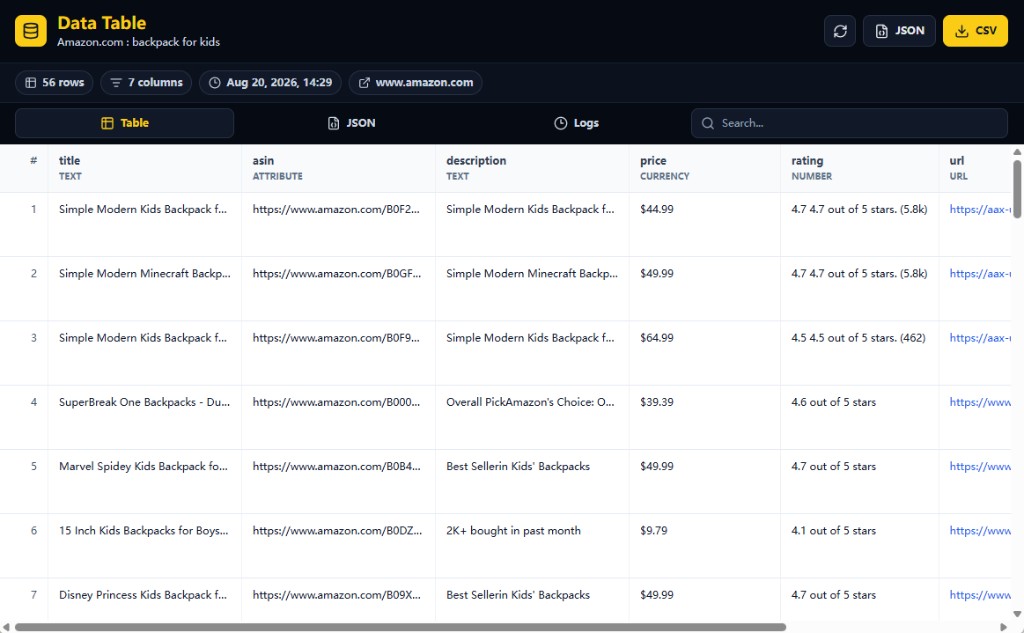The height and width of the screenshot is (633, 1024).
Task: Switch to the Table tab
Action: pos(124,123)
